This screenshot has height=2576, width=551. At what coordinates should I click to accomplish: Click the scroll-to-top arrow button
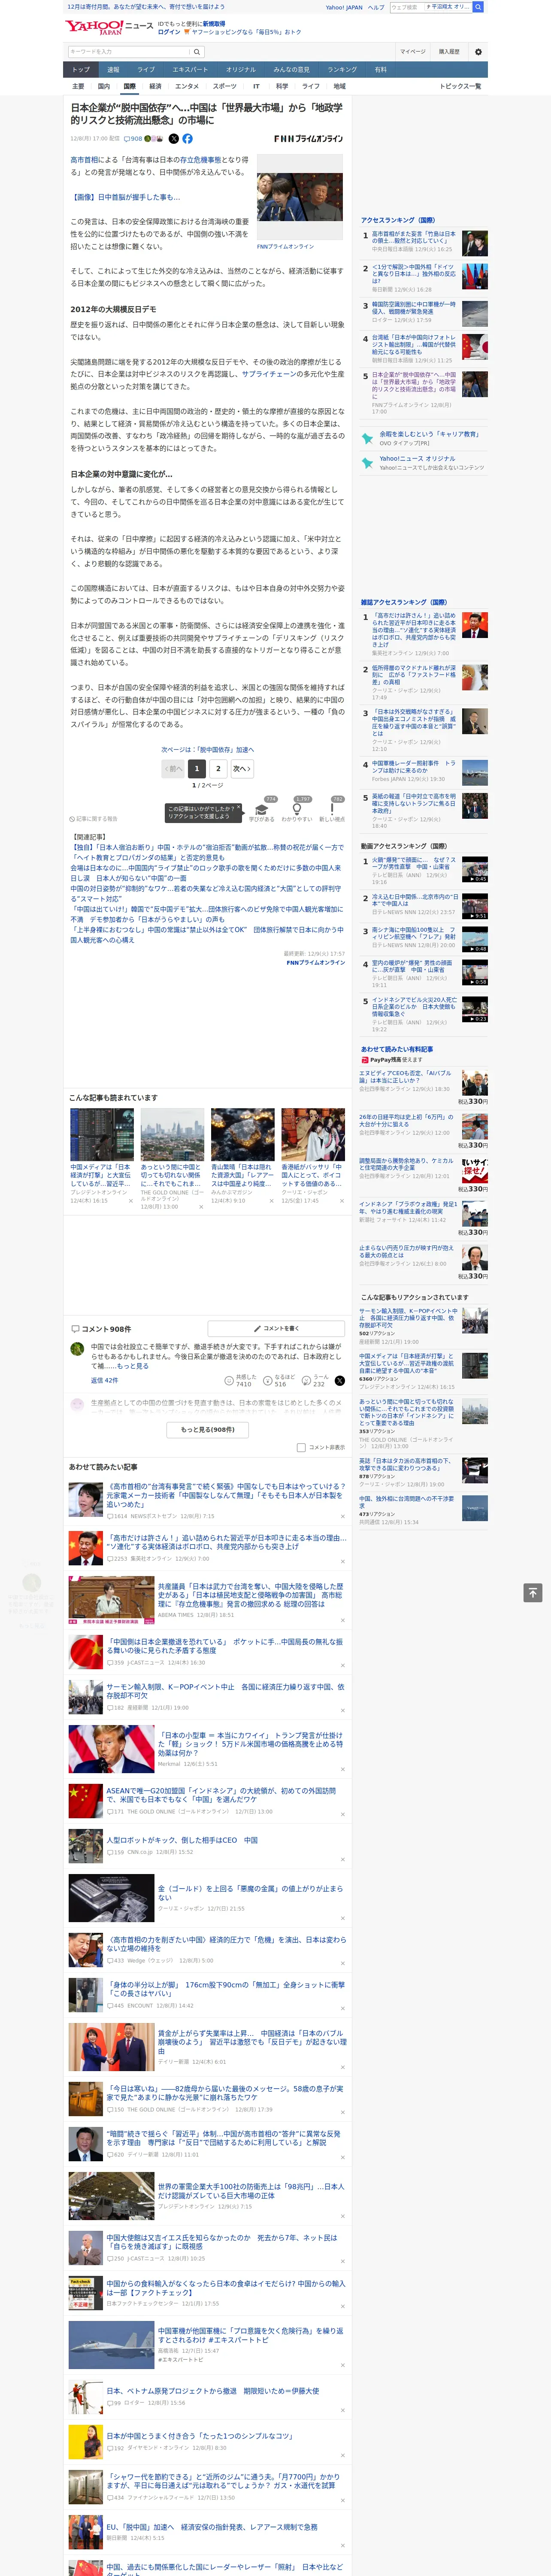point(533,1592)
